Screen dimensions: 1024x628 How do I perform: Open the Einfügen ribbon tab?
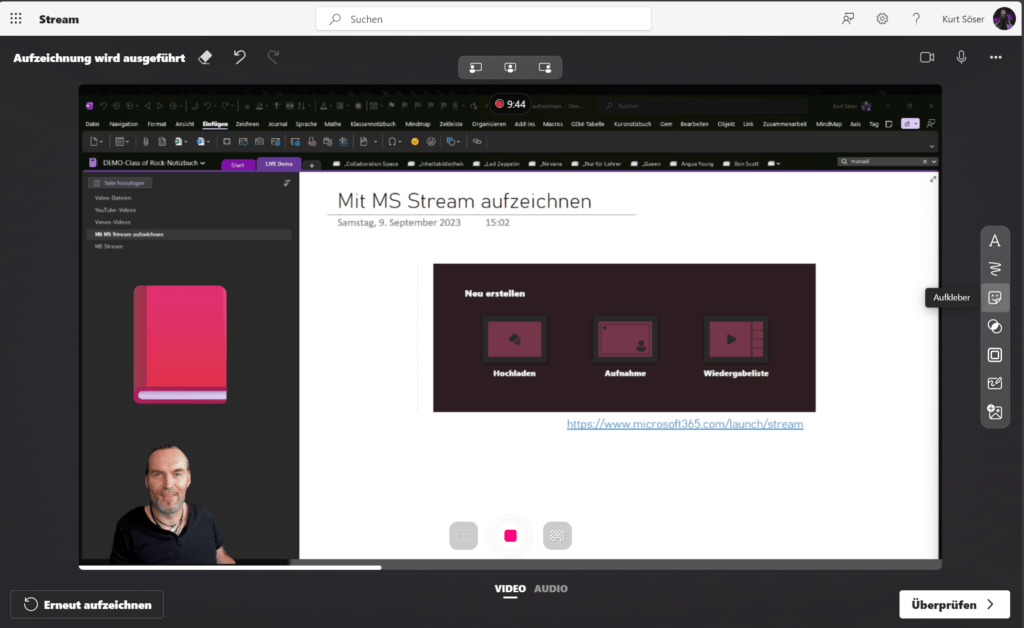pos(215,124)
